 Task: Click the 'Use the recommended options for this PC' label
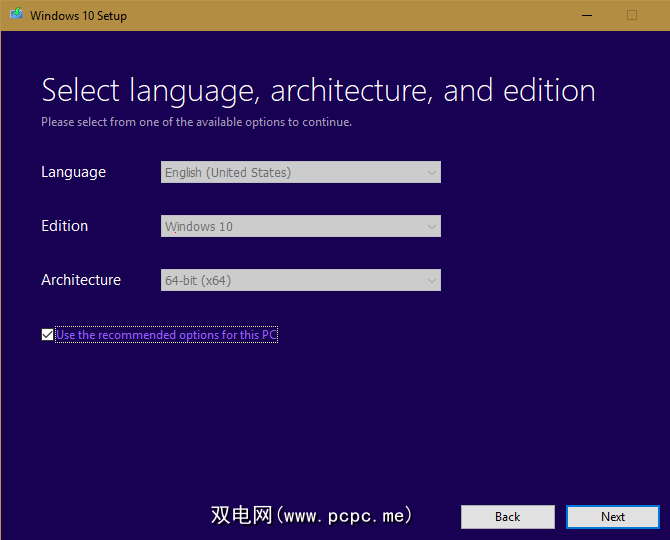166,335
